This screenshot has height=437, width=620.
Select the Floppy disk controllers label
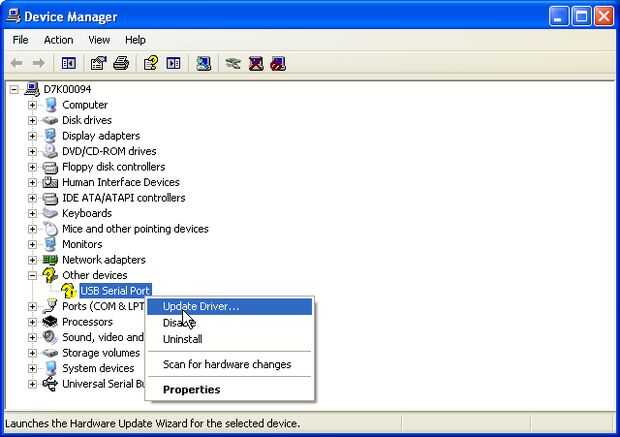tap(113, 167)
